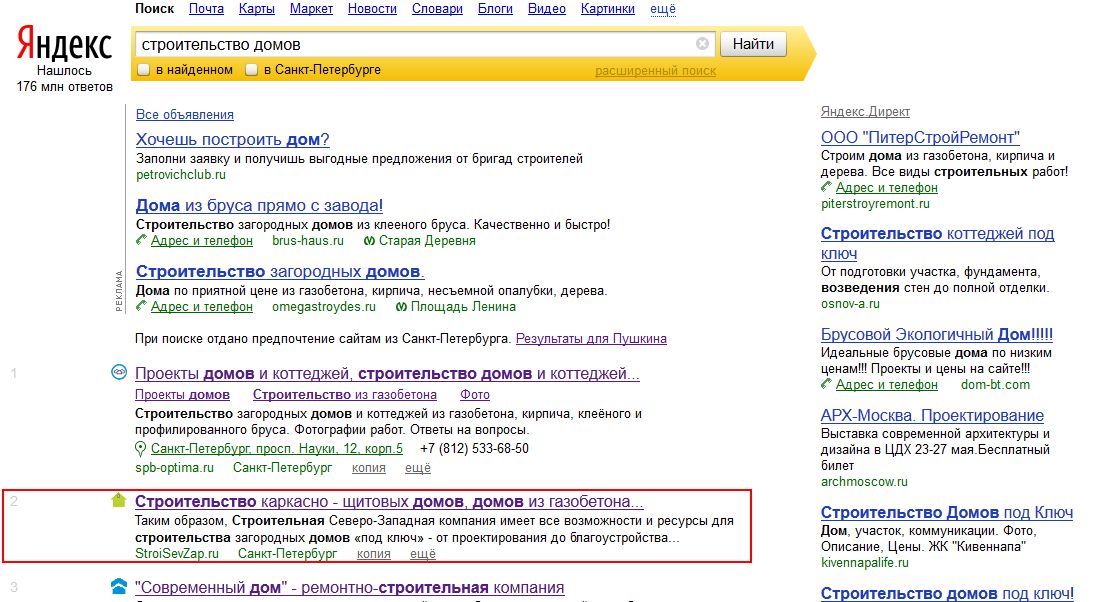Switch to the Карты tab
This screenshot has height=602, width=1112.
[x=257, y=9]
